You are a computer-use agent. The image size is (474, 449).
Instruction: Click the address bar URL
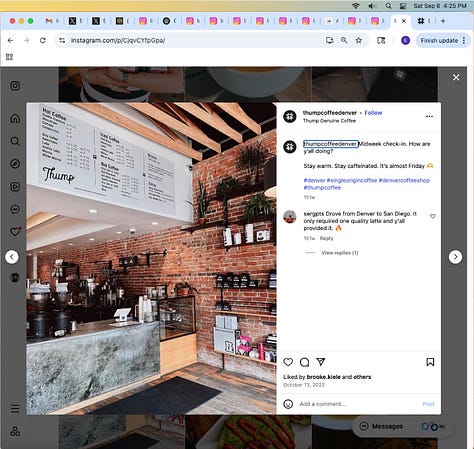click(x=118, y=40)
